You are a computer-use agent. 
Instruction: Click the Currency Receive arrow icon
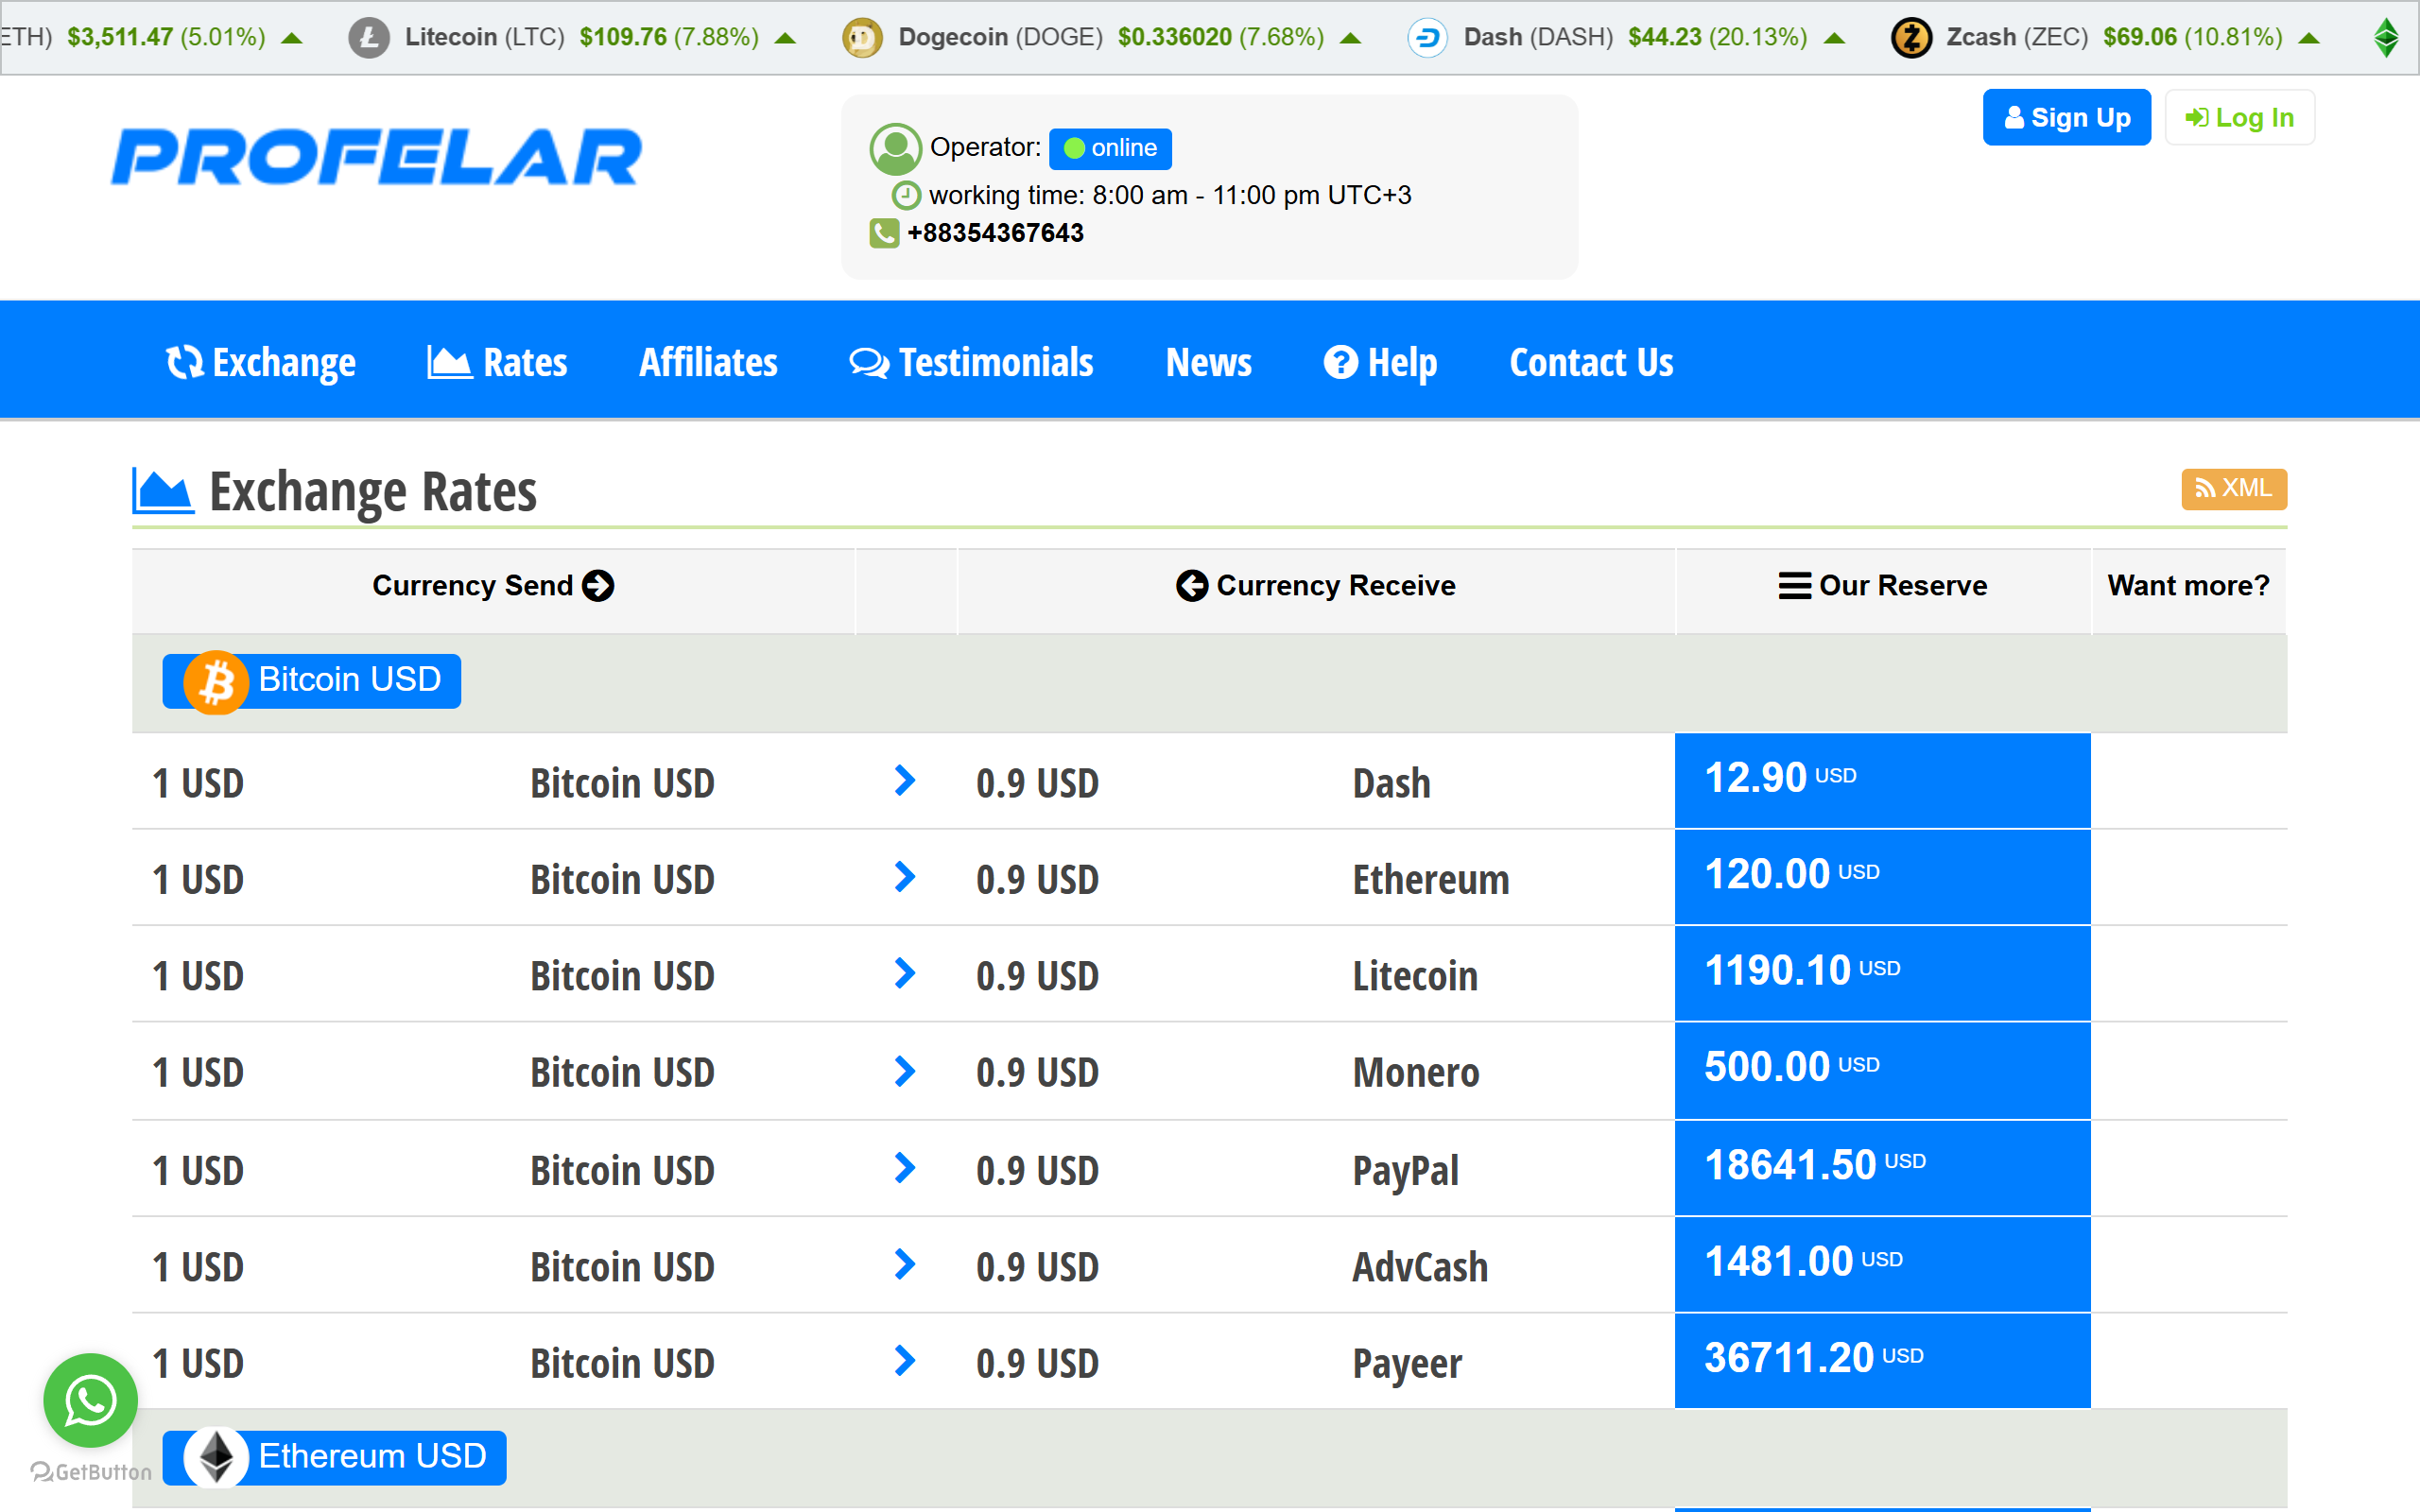click(1191, 586)
